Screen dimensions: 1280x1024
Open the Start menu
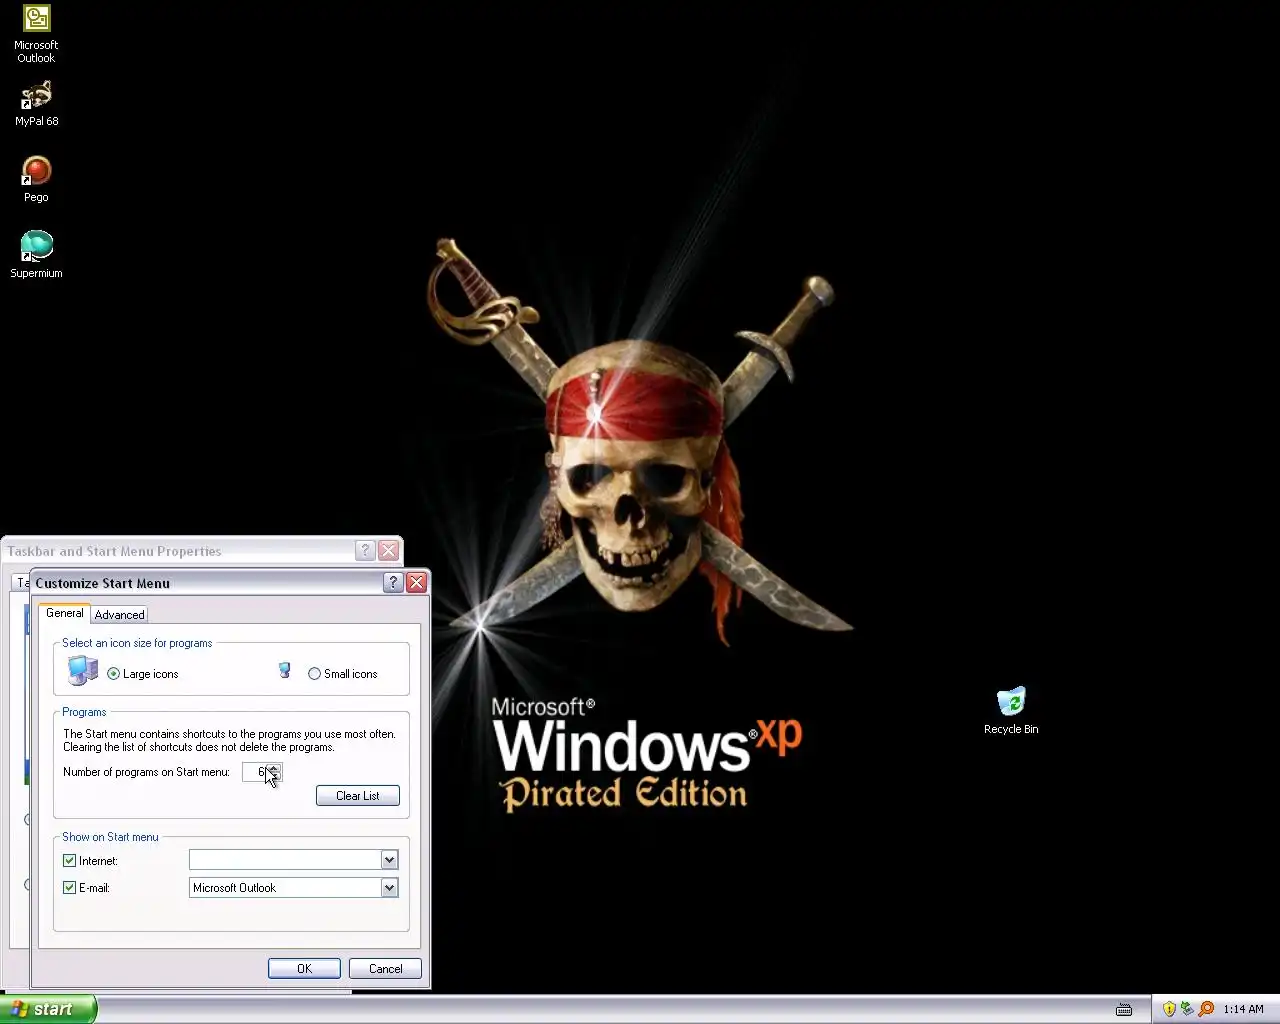click(x=48, y=1009)
